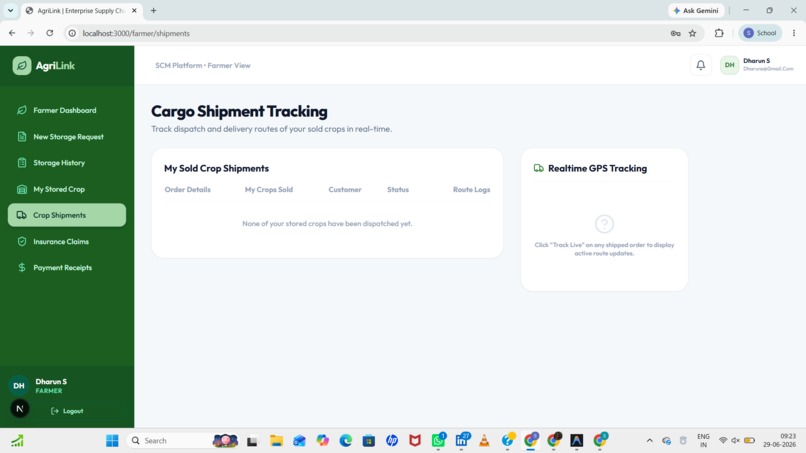This screenshot has height=453, width=806.
Task: Close the AgriLink browser tab
Action: tap(134, 10)
